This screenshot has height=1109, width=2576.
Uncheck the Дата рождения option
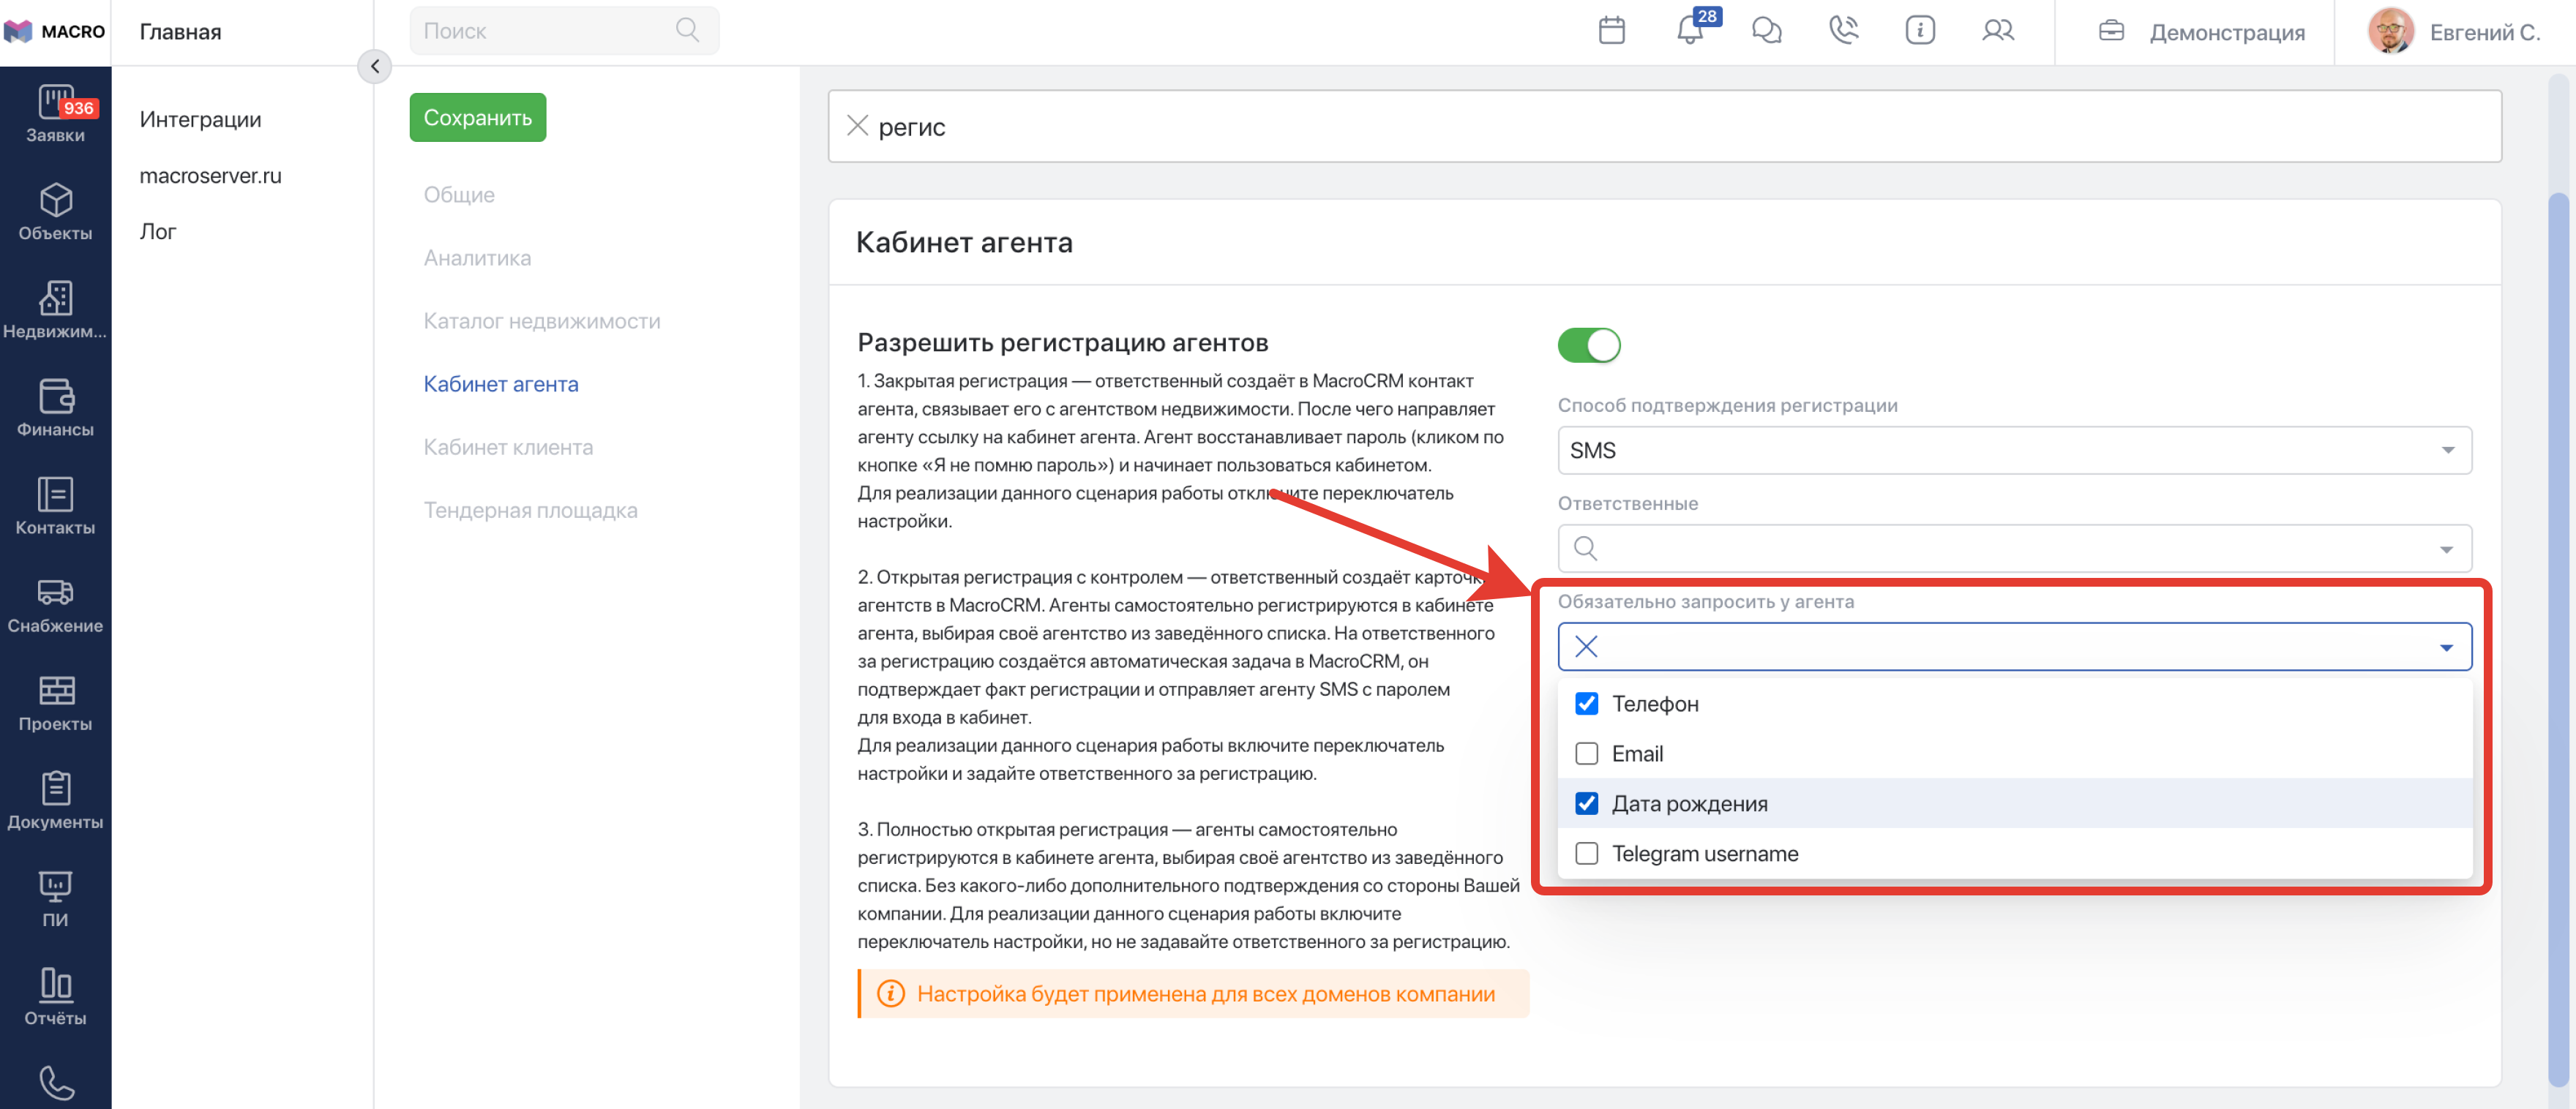[x=1586, y=804]
